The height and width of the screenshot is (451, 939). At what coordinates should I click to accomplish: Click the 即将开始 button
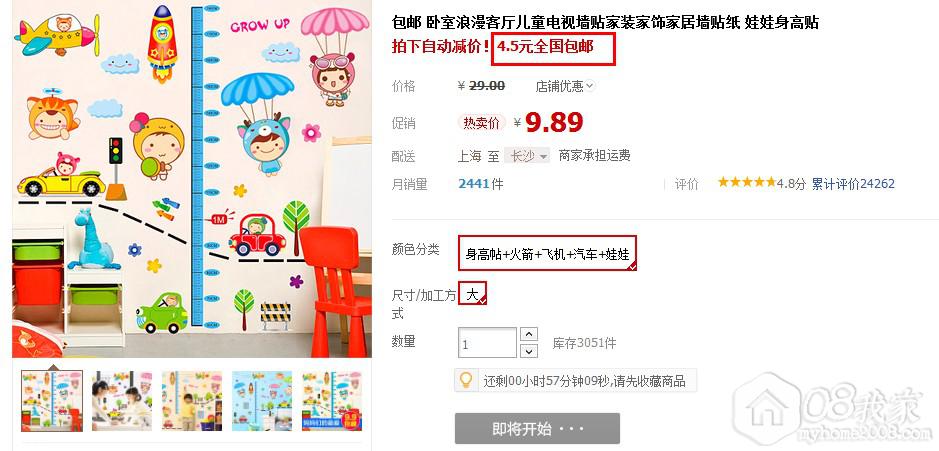[537, 429]
